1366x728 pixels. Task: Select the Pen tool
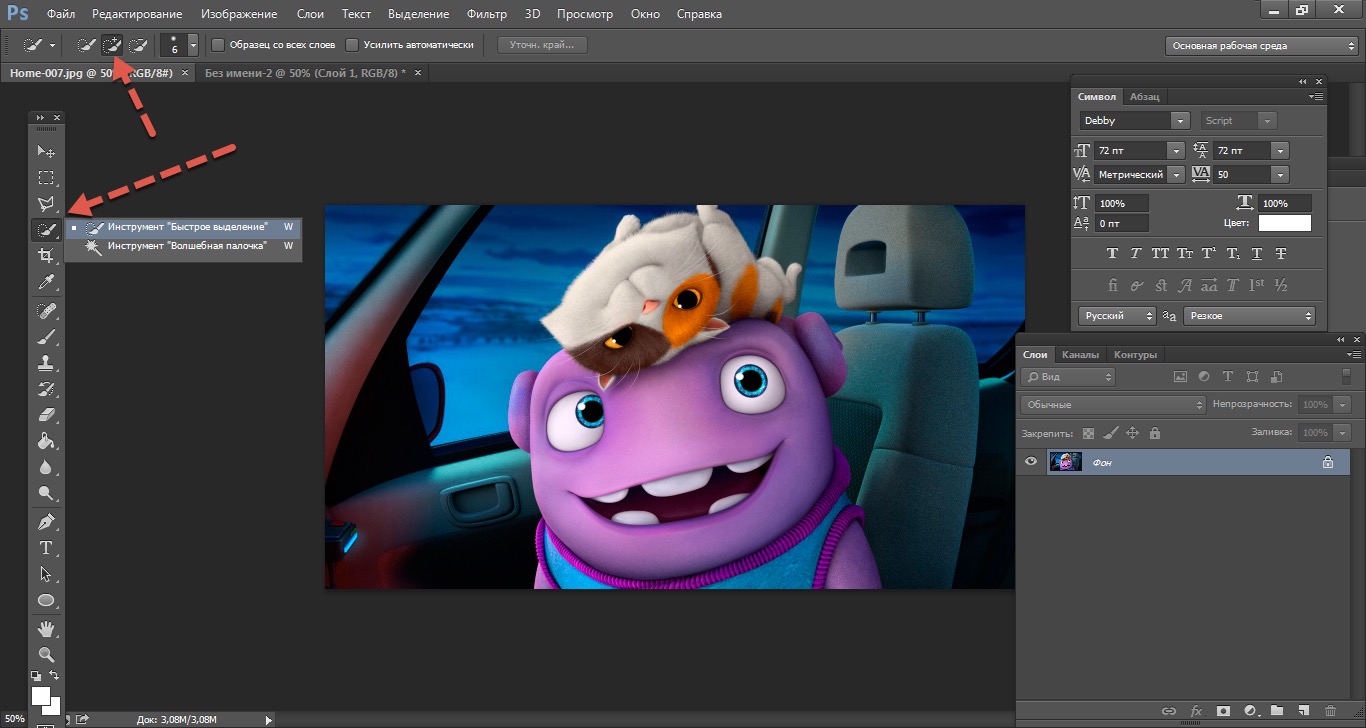(46, 522)
